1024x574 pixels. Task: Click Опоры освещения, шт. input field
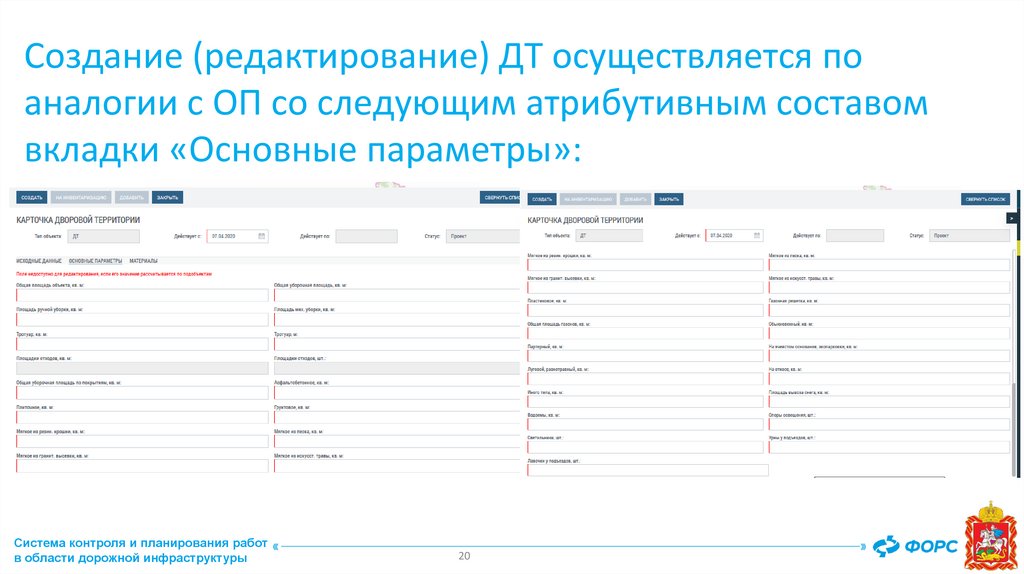[889, 424]
